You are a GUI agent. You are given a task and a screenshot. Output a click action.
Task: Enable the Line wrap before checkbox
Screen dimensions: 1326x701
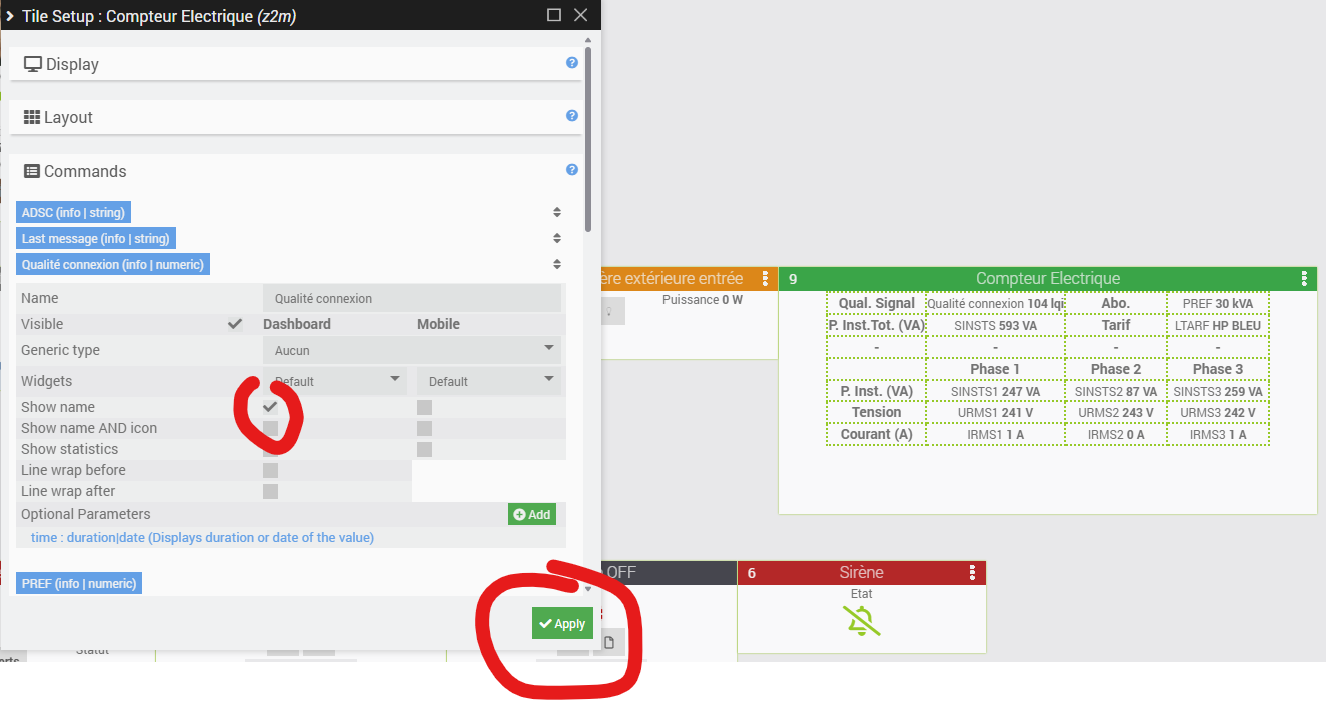270,470
